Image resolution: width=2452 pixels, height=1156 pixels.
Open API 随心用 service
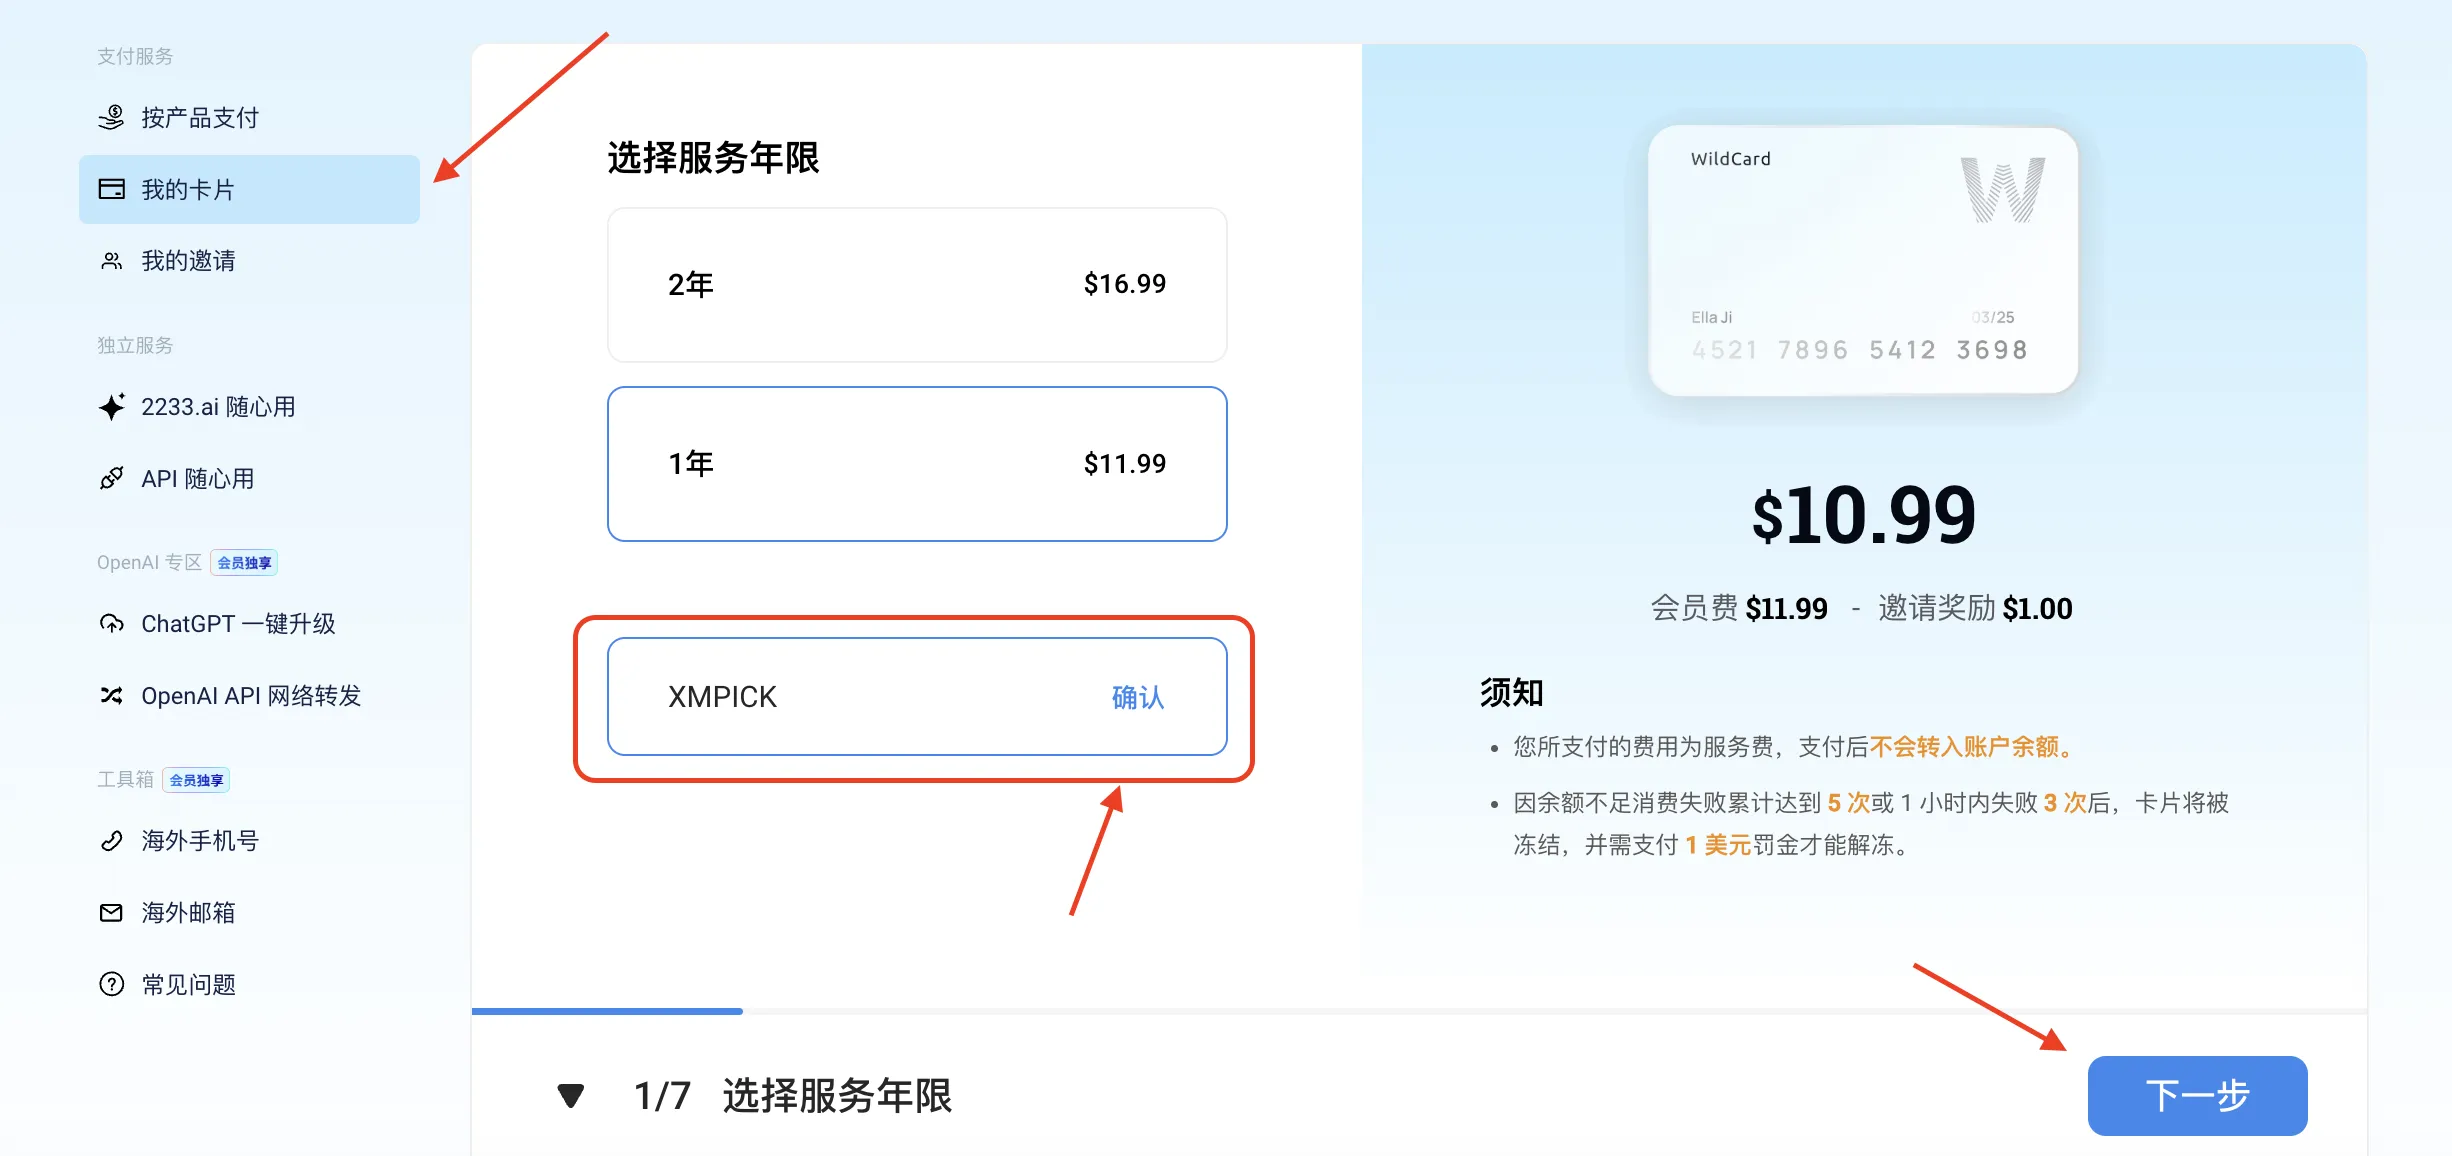tap(249, 479)
